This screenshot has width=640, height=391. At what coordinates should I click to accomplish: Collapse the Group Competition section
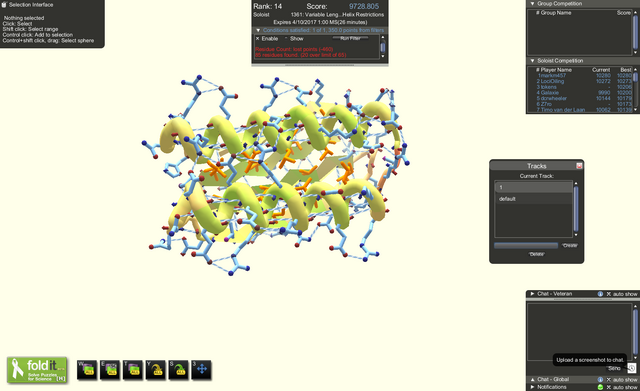tap(532, 4)
